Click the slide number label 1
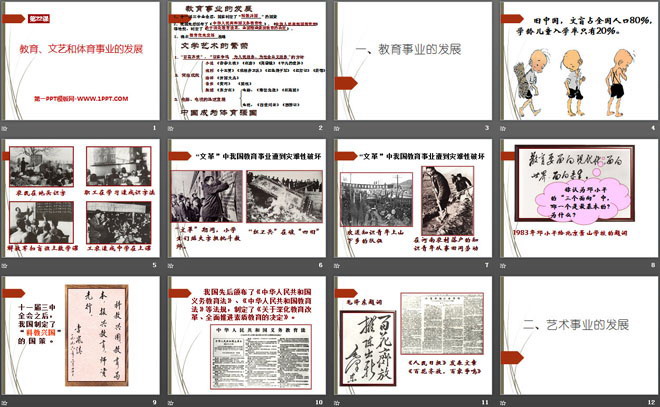660x407 pixels. point(154,128)
